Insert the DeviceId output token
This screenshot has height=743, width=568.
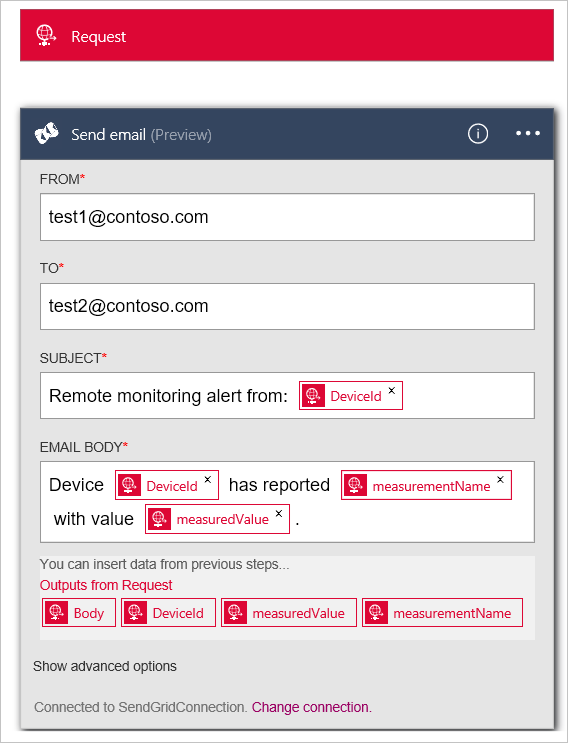[168, 613]
